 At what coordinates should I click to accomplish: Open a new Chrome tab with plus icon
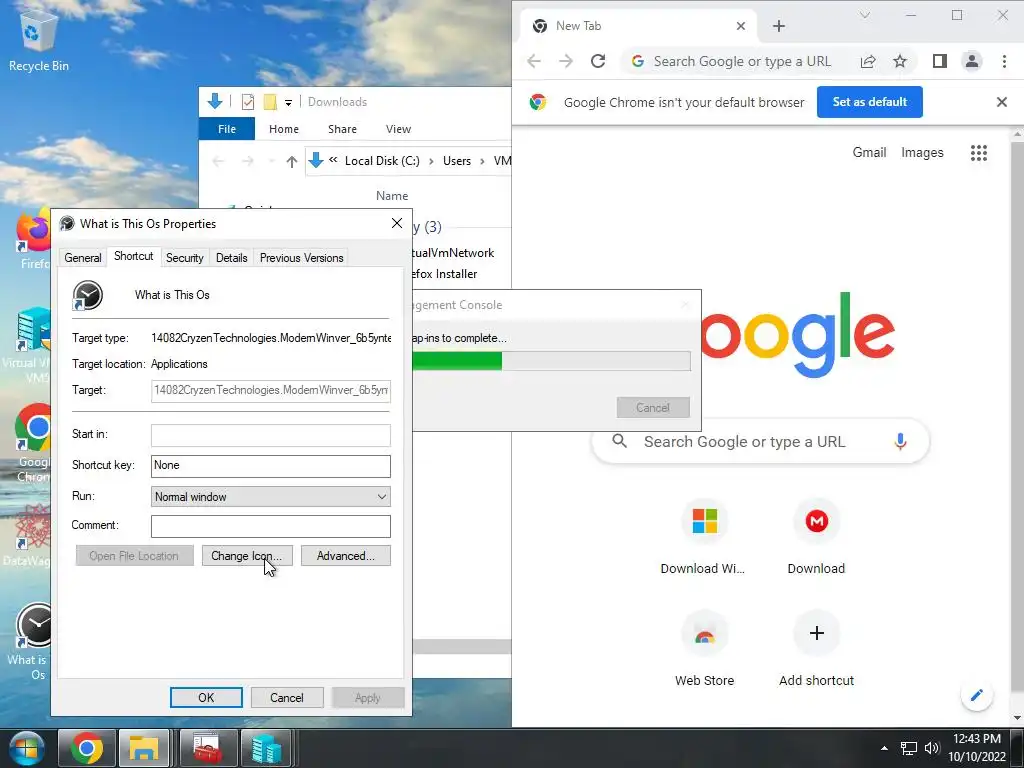click(x=778, y=26)
